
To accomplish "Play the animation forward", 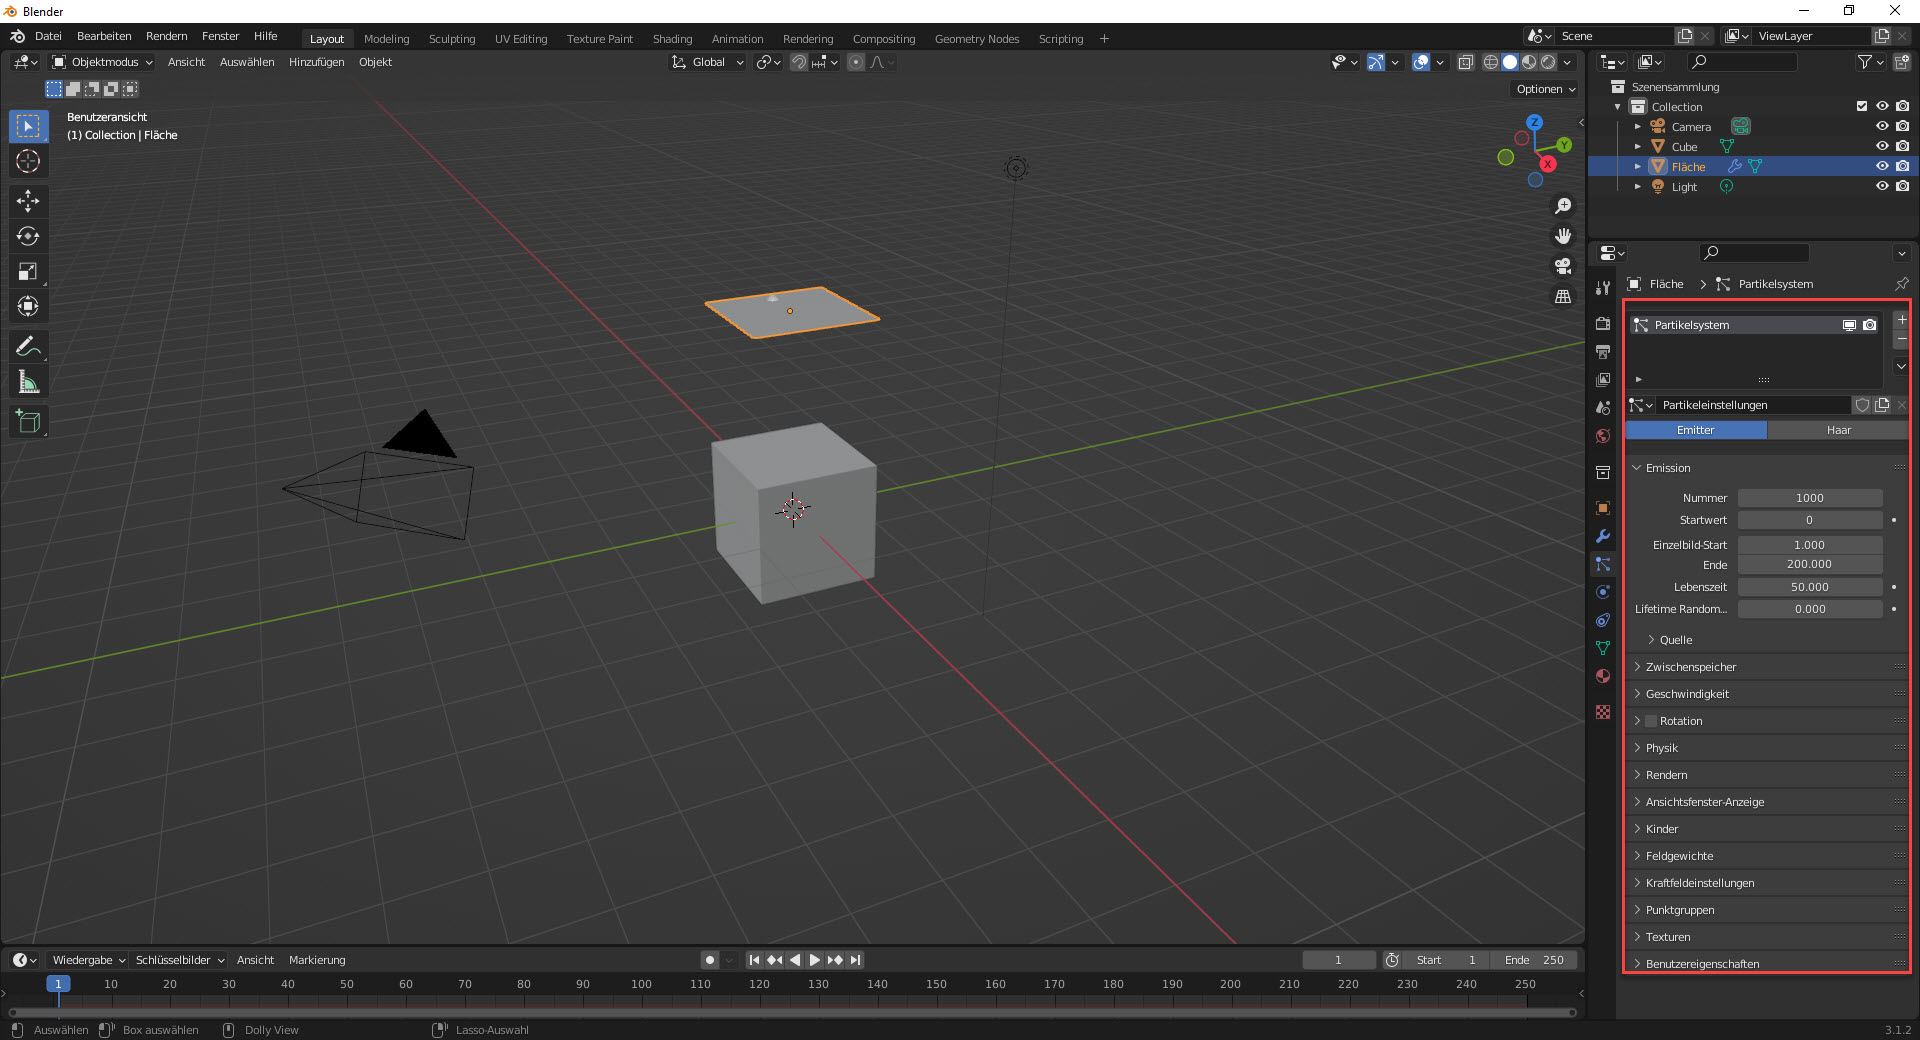I will click(x=815, y=960).
